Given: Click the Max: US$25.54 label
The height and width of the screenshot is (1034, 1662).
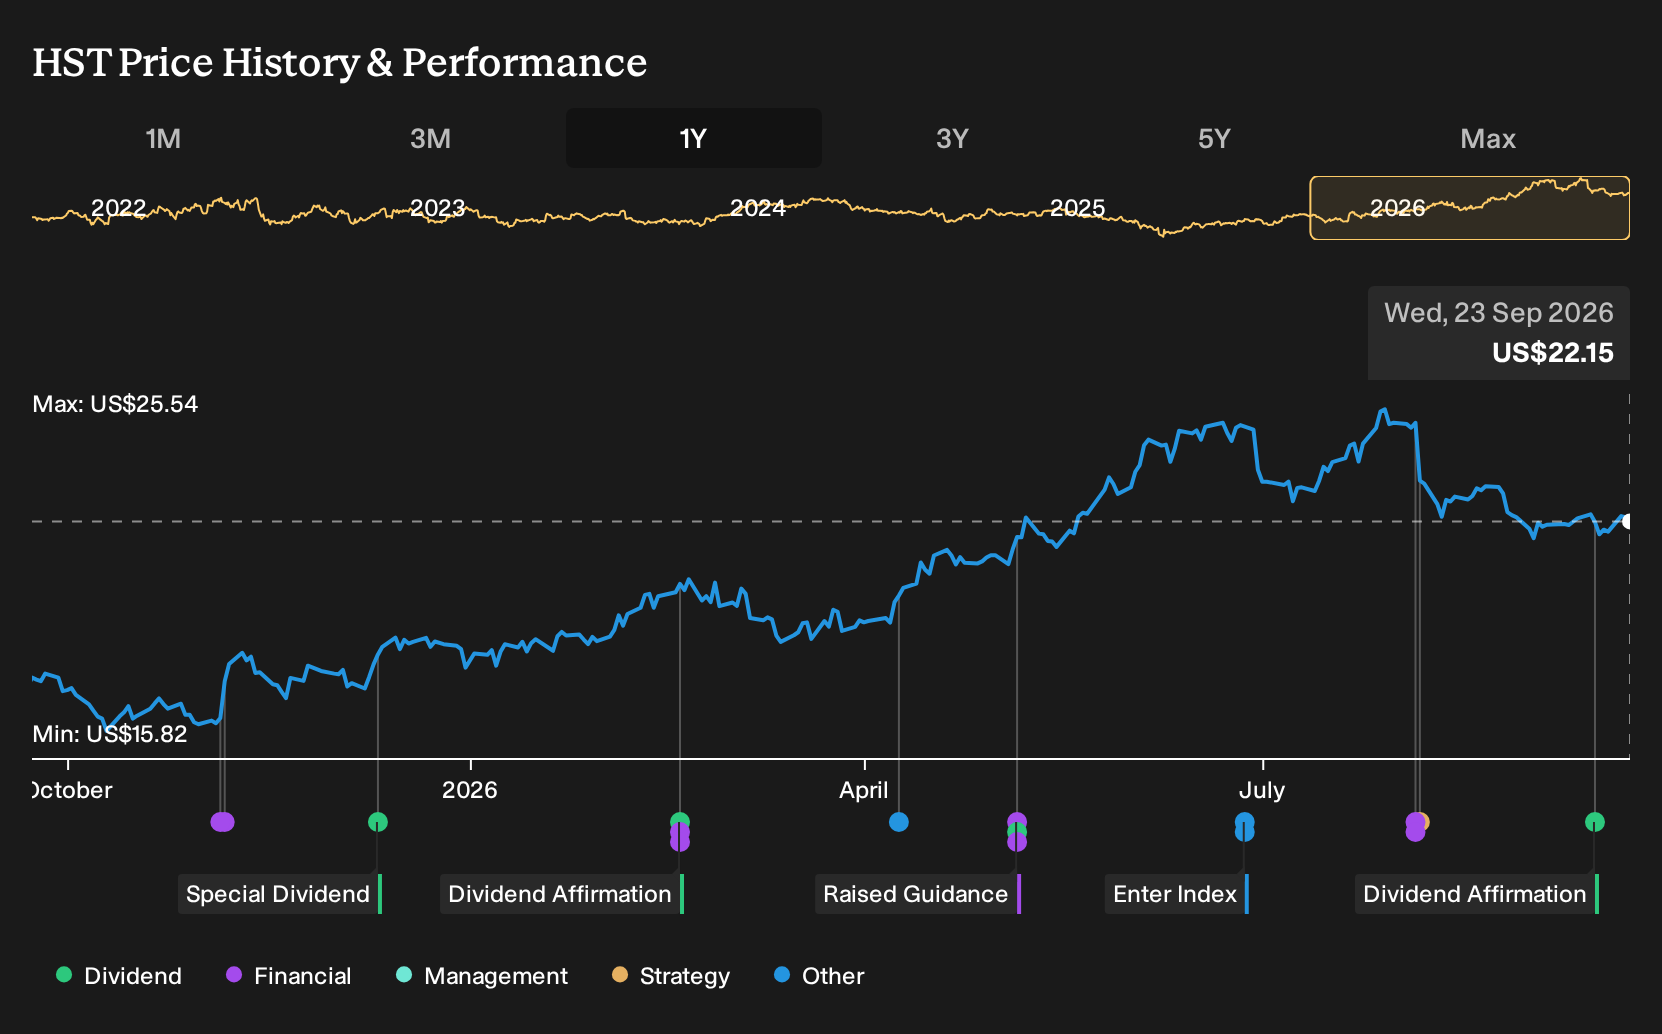Looking at the screenshot, I should click(x=115, y=404).
